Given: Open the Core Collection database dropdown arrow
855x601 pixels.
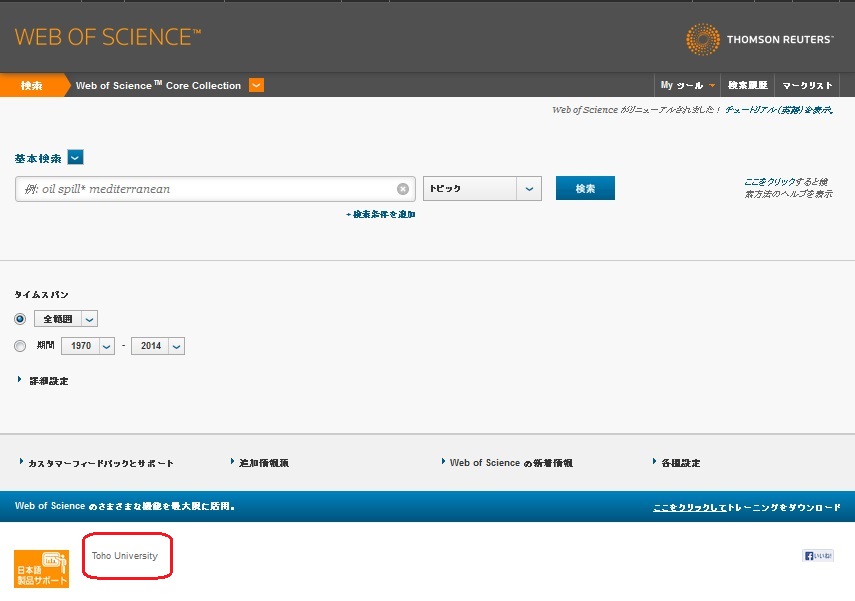Looking at the screenshot, I should coord(256,85).
